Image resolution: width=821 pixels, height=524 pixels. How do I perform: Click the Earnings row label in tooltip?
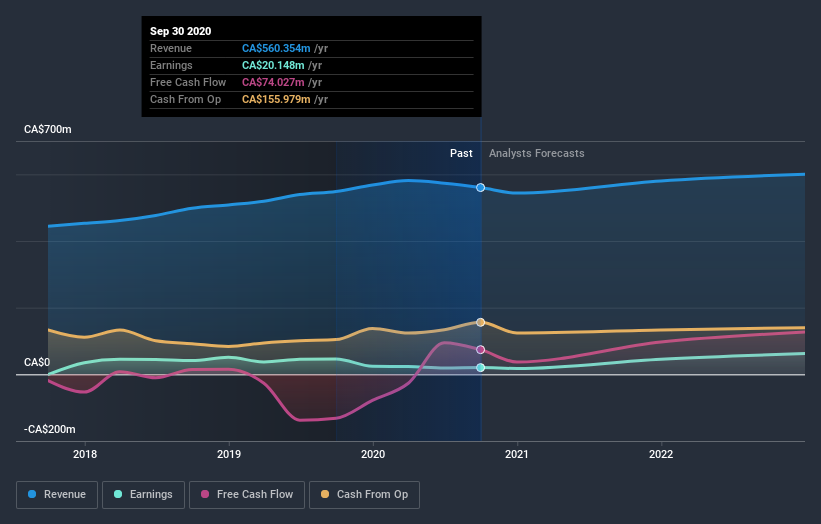(171, 65)
